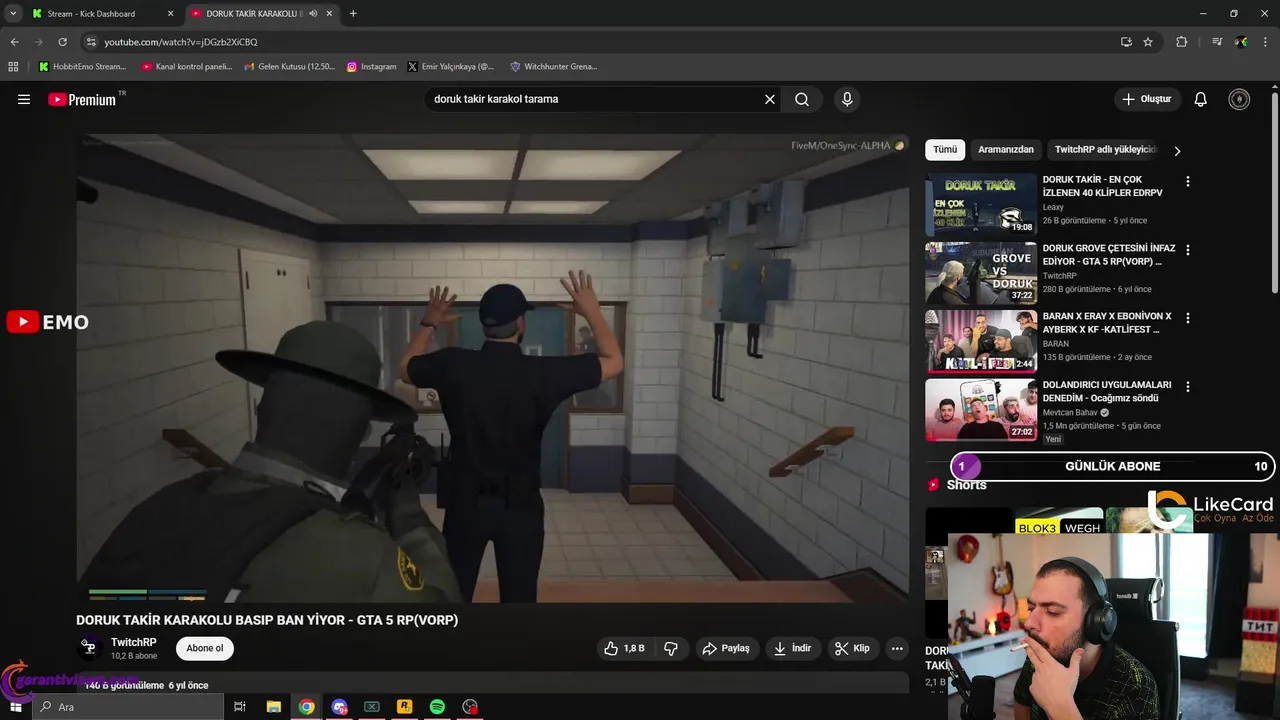Click install/cast icon in address bar
The height and width of the screenshot is (720, 1280).
pyautogui.click(x=1126, y=42)
